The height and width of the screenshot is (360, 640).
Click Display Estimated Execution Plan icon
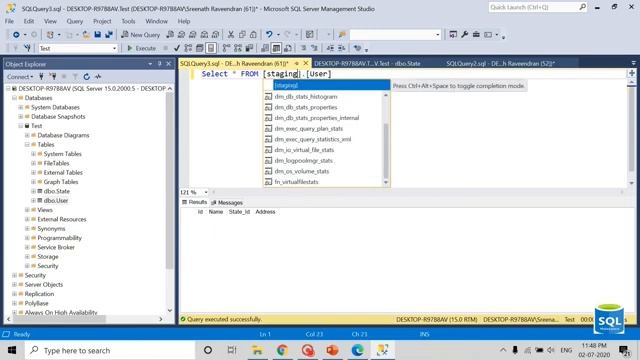pos(188,48)
